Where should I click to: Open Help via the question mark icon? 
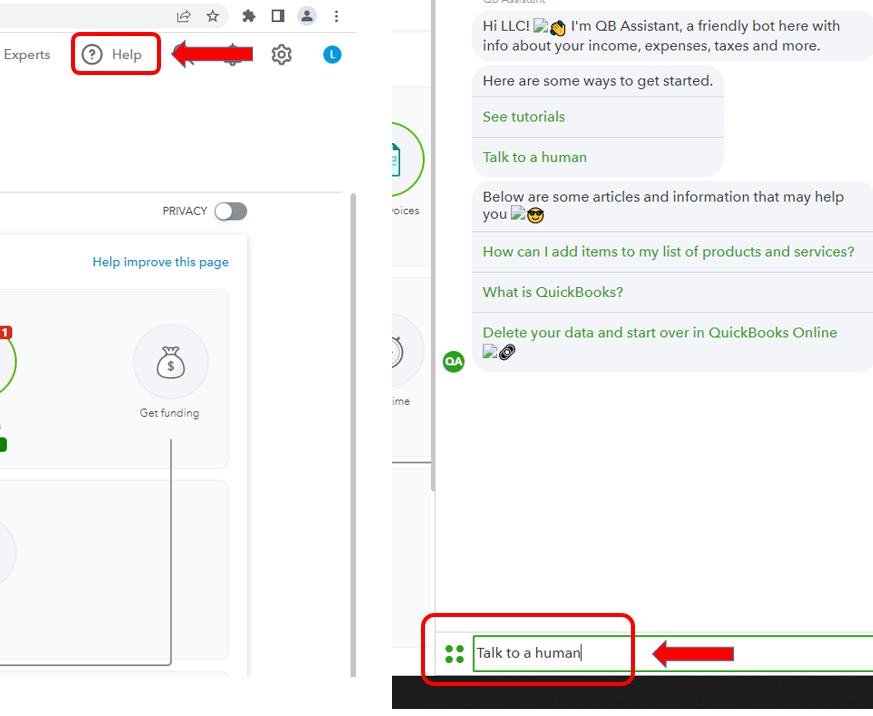click(x=93, y=54)
